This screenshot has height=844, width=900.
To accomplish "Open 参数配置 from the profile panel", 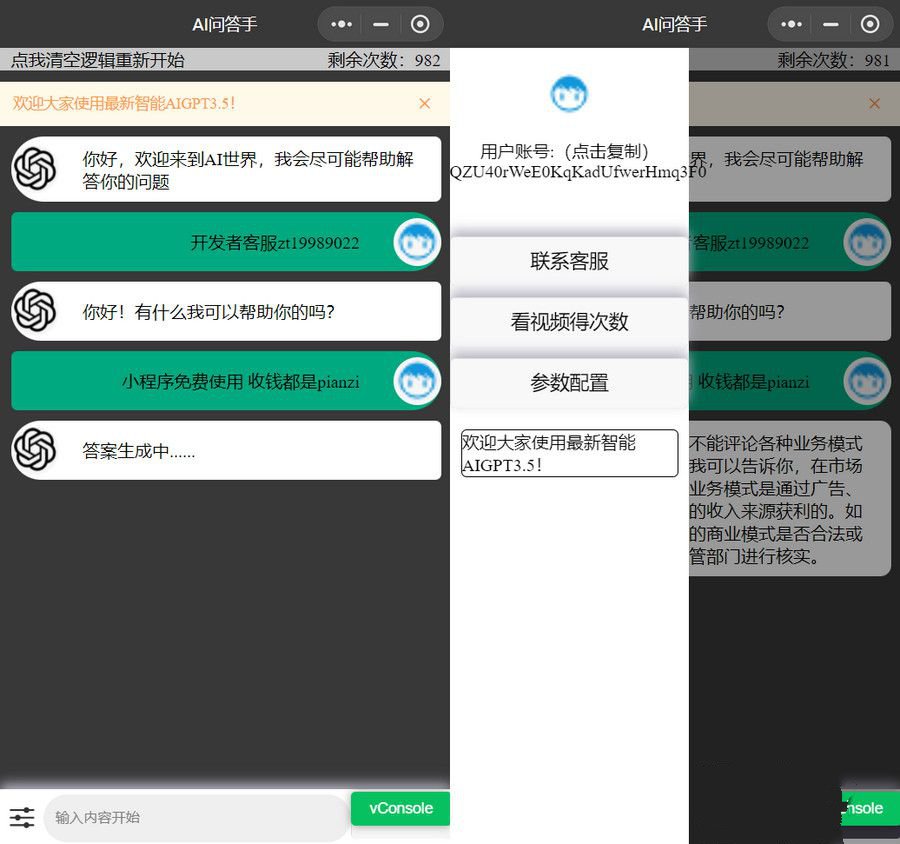I will [569, 382].
